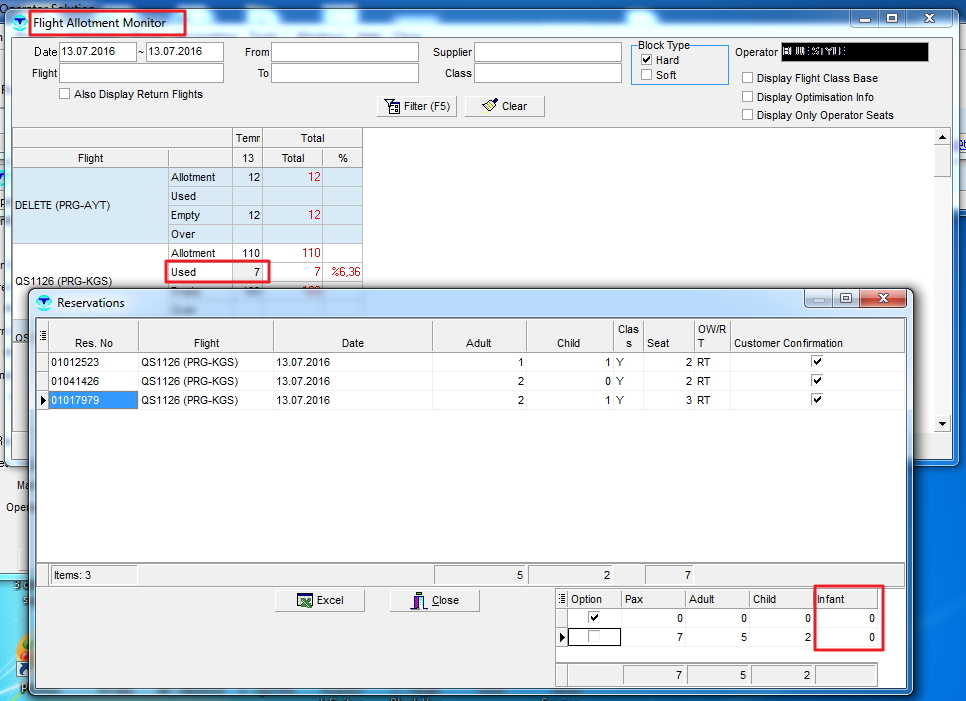Enable the Soft block type checkbox
The height and width of the screenshot is (701, 966).
[647, 75]
